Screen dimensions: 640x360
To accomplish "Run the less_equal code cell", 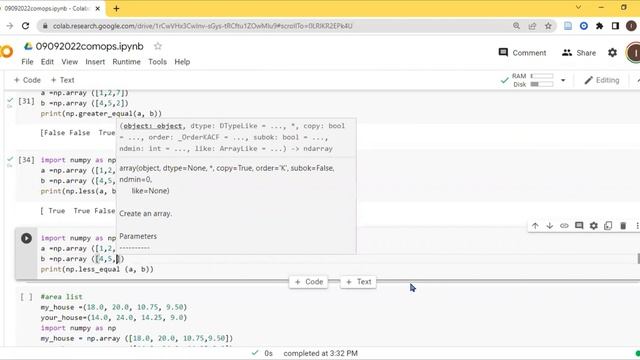I will tap(27, 238).
